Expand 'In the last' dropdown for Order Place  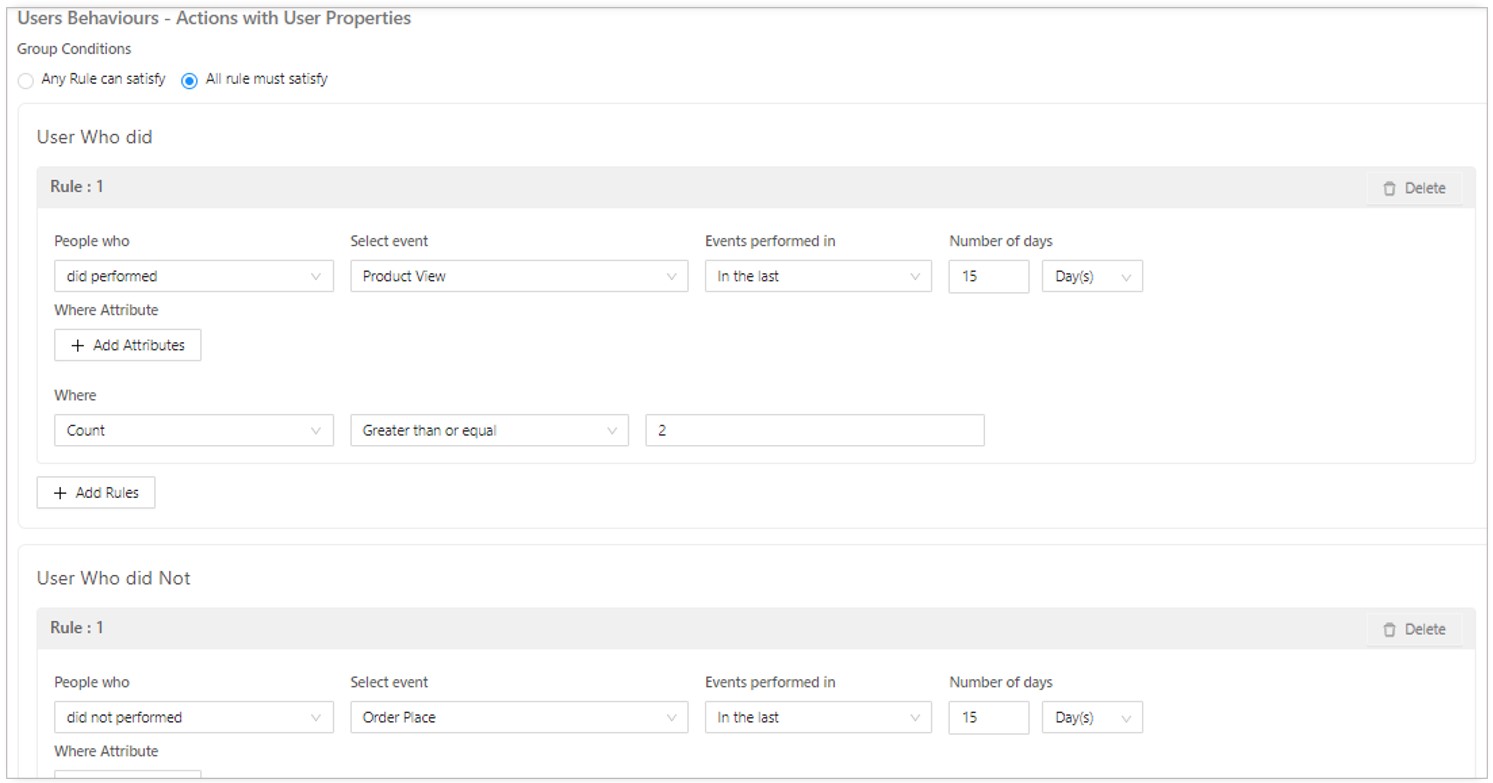pyautogui.click(x=817, y=717)
